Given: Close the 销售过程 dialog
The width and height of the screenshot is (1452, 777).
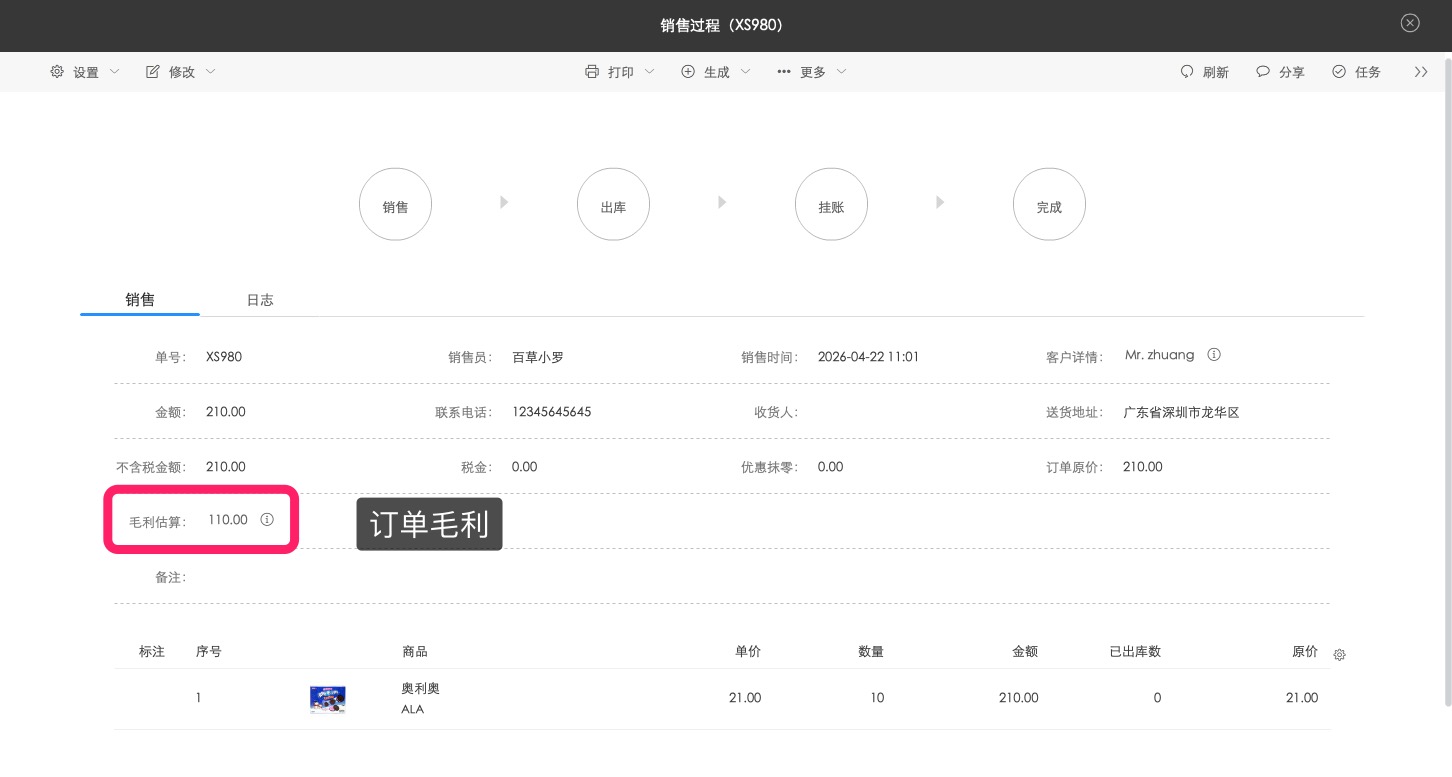Looking at the screenshot, I should pos(1410,23).
